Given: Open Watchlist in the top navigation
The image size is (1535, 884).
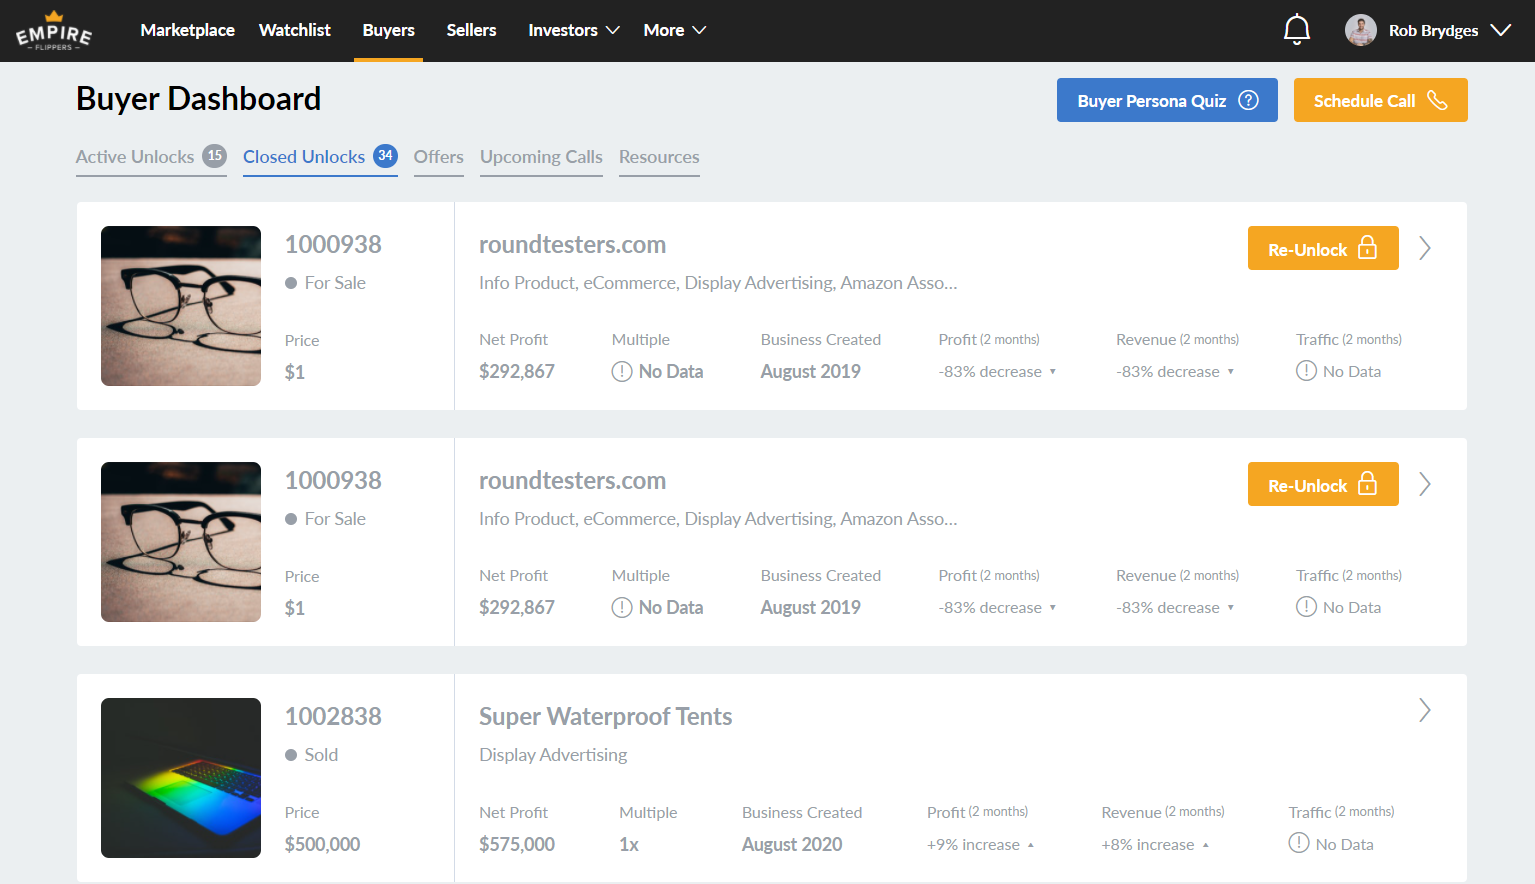Looking at the screenshot, I should (294, 30).
